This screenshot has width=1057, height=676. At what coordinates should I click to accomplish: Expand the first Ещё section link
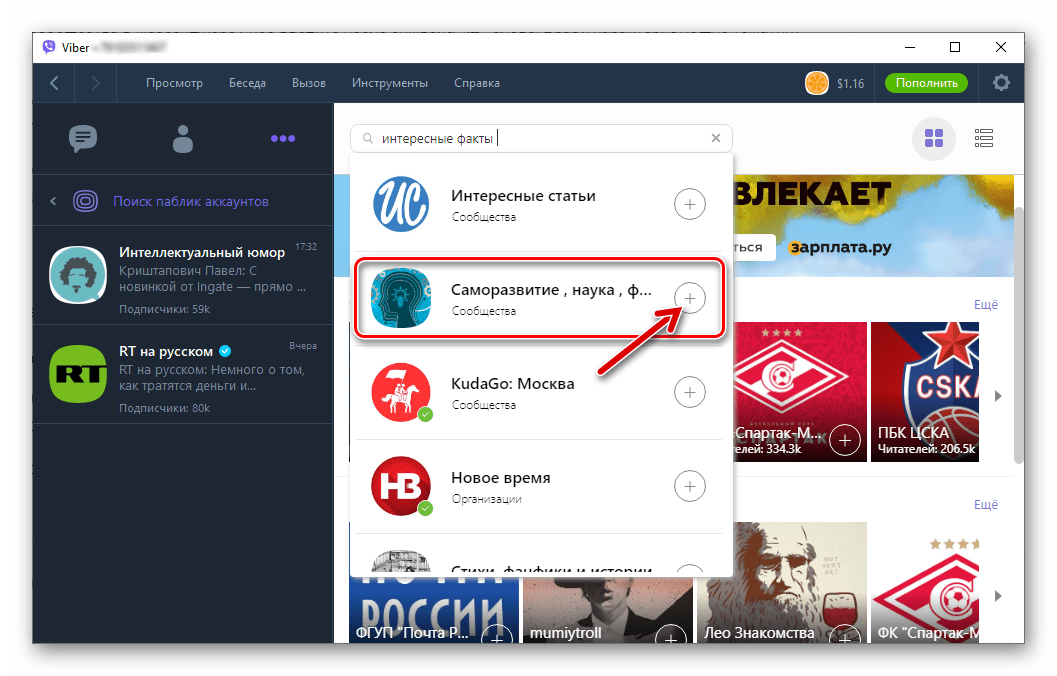(985, 305)
